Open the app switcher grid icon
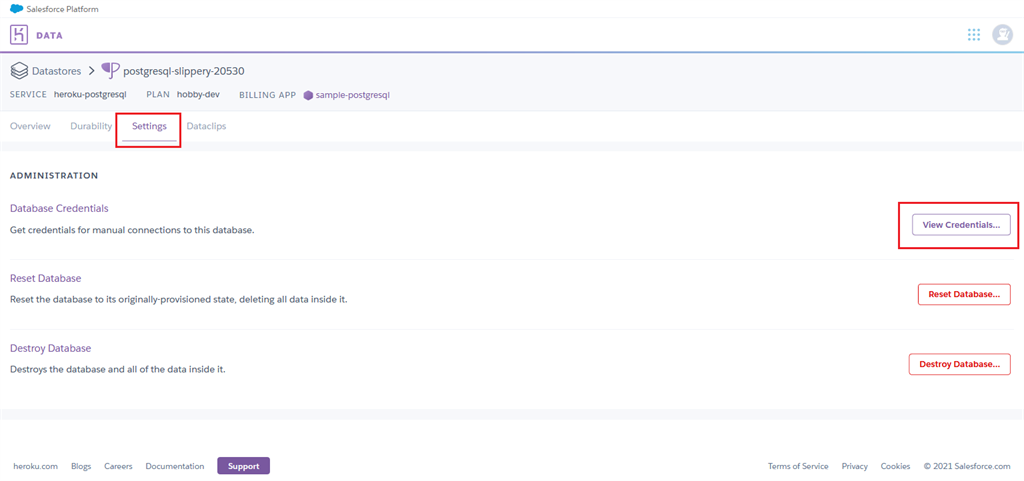This screenshot has width=1024, height=481. pos(974,35)
